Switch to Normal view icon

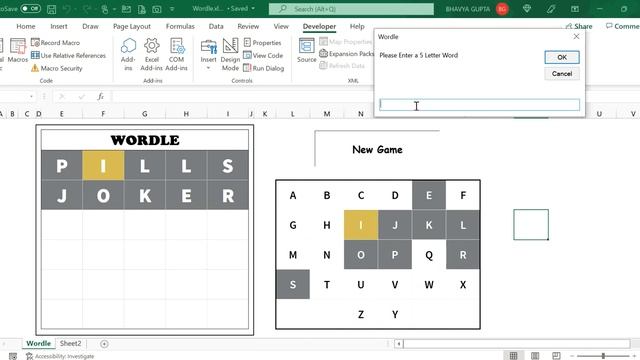point(513,356)
